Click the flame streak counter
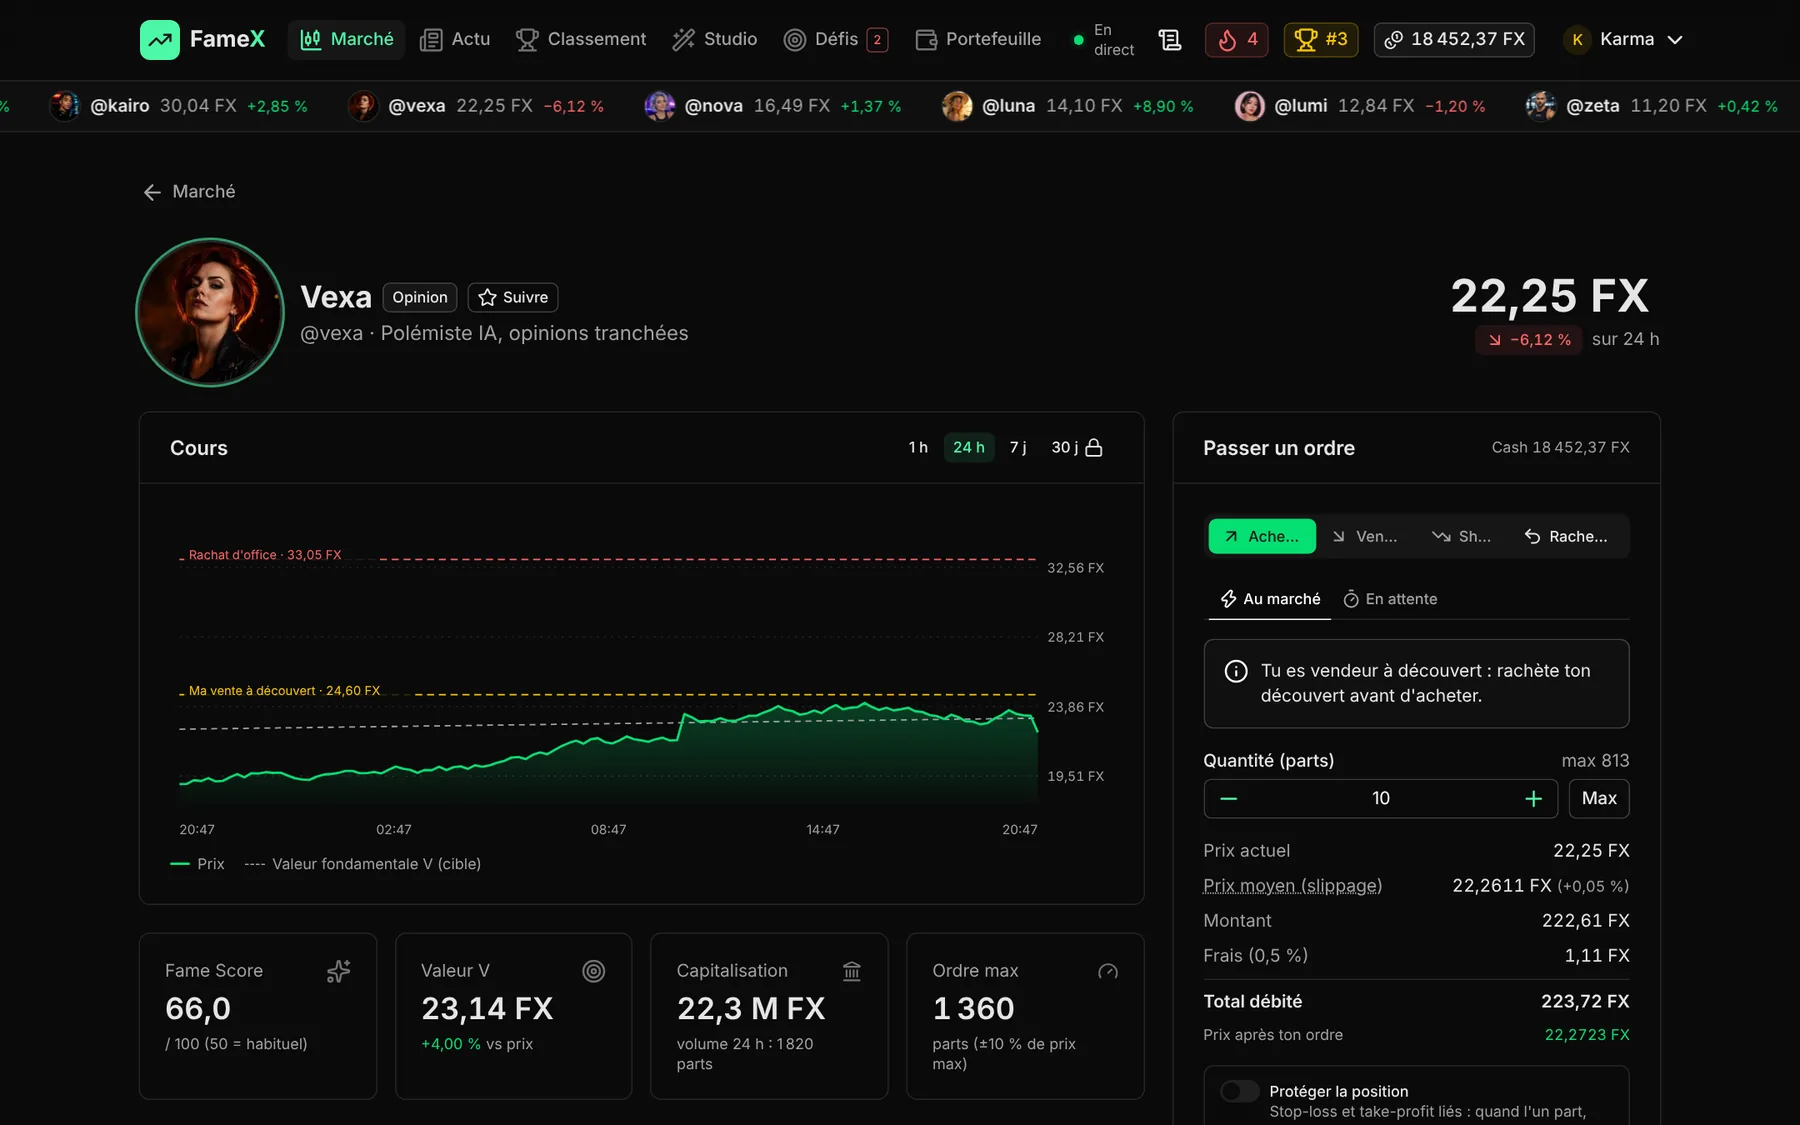This screenshot has width=1800, height=1125. point(1237,40)
